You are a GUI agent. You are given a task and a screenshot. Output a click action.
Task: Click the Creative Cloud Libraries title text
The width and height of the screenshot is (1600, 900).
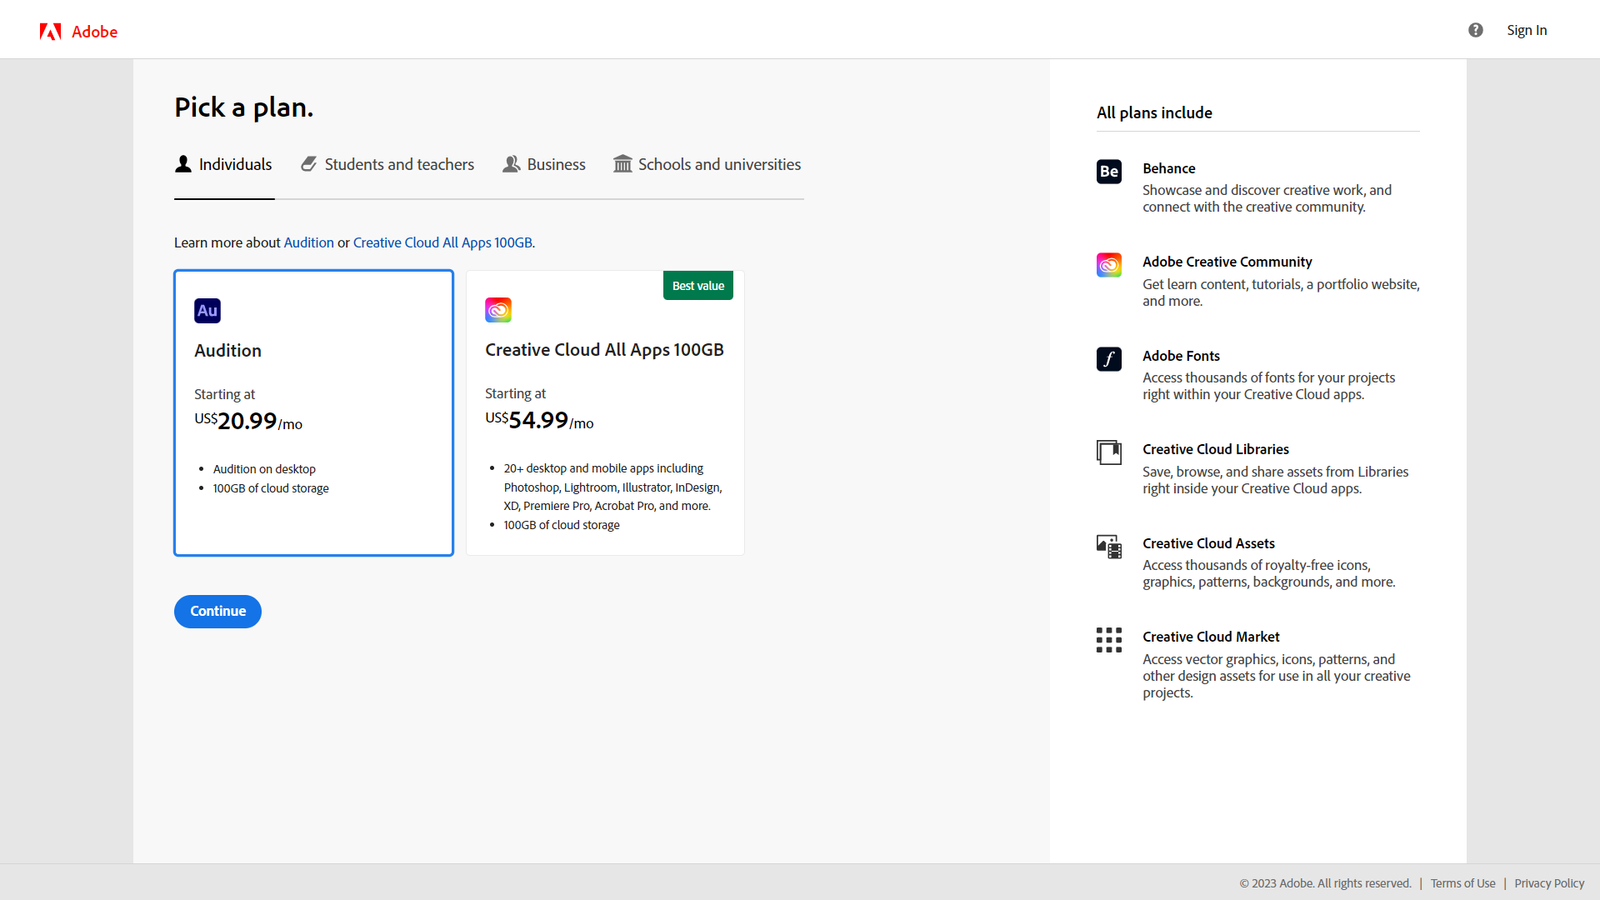(1216, 450)
